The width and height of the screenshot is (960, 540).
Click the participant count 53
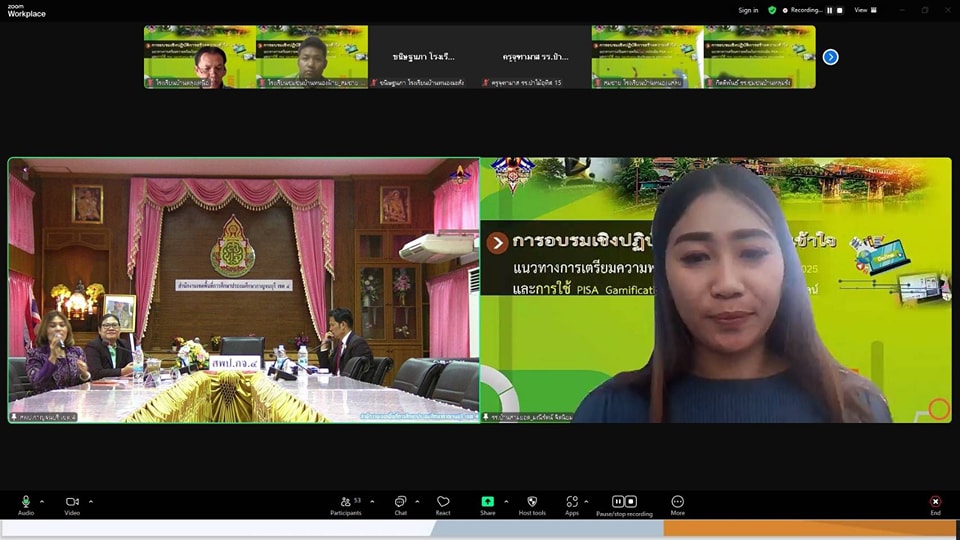point(358,500)
